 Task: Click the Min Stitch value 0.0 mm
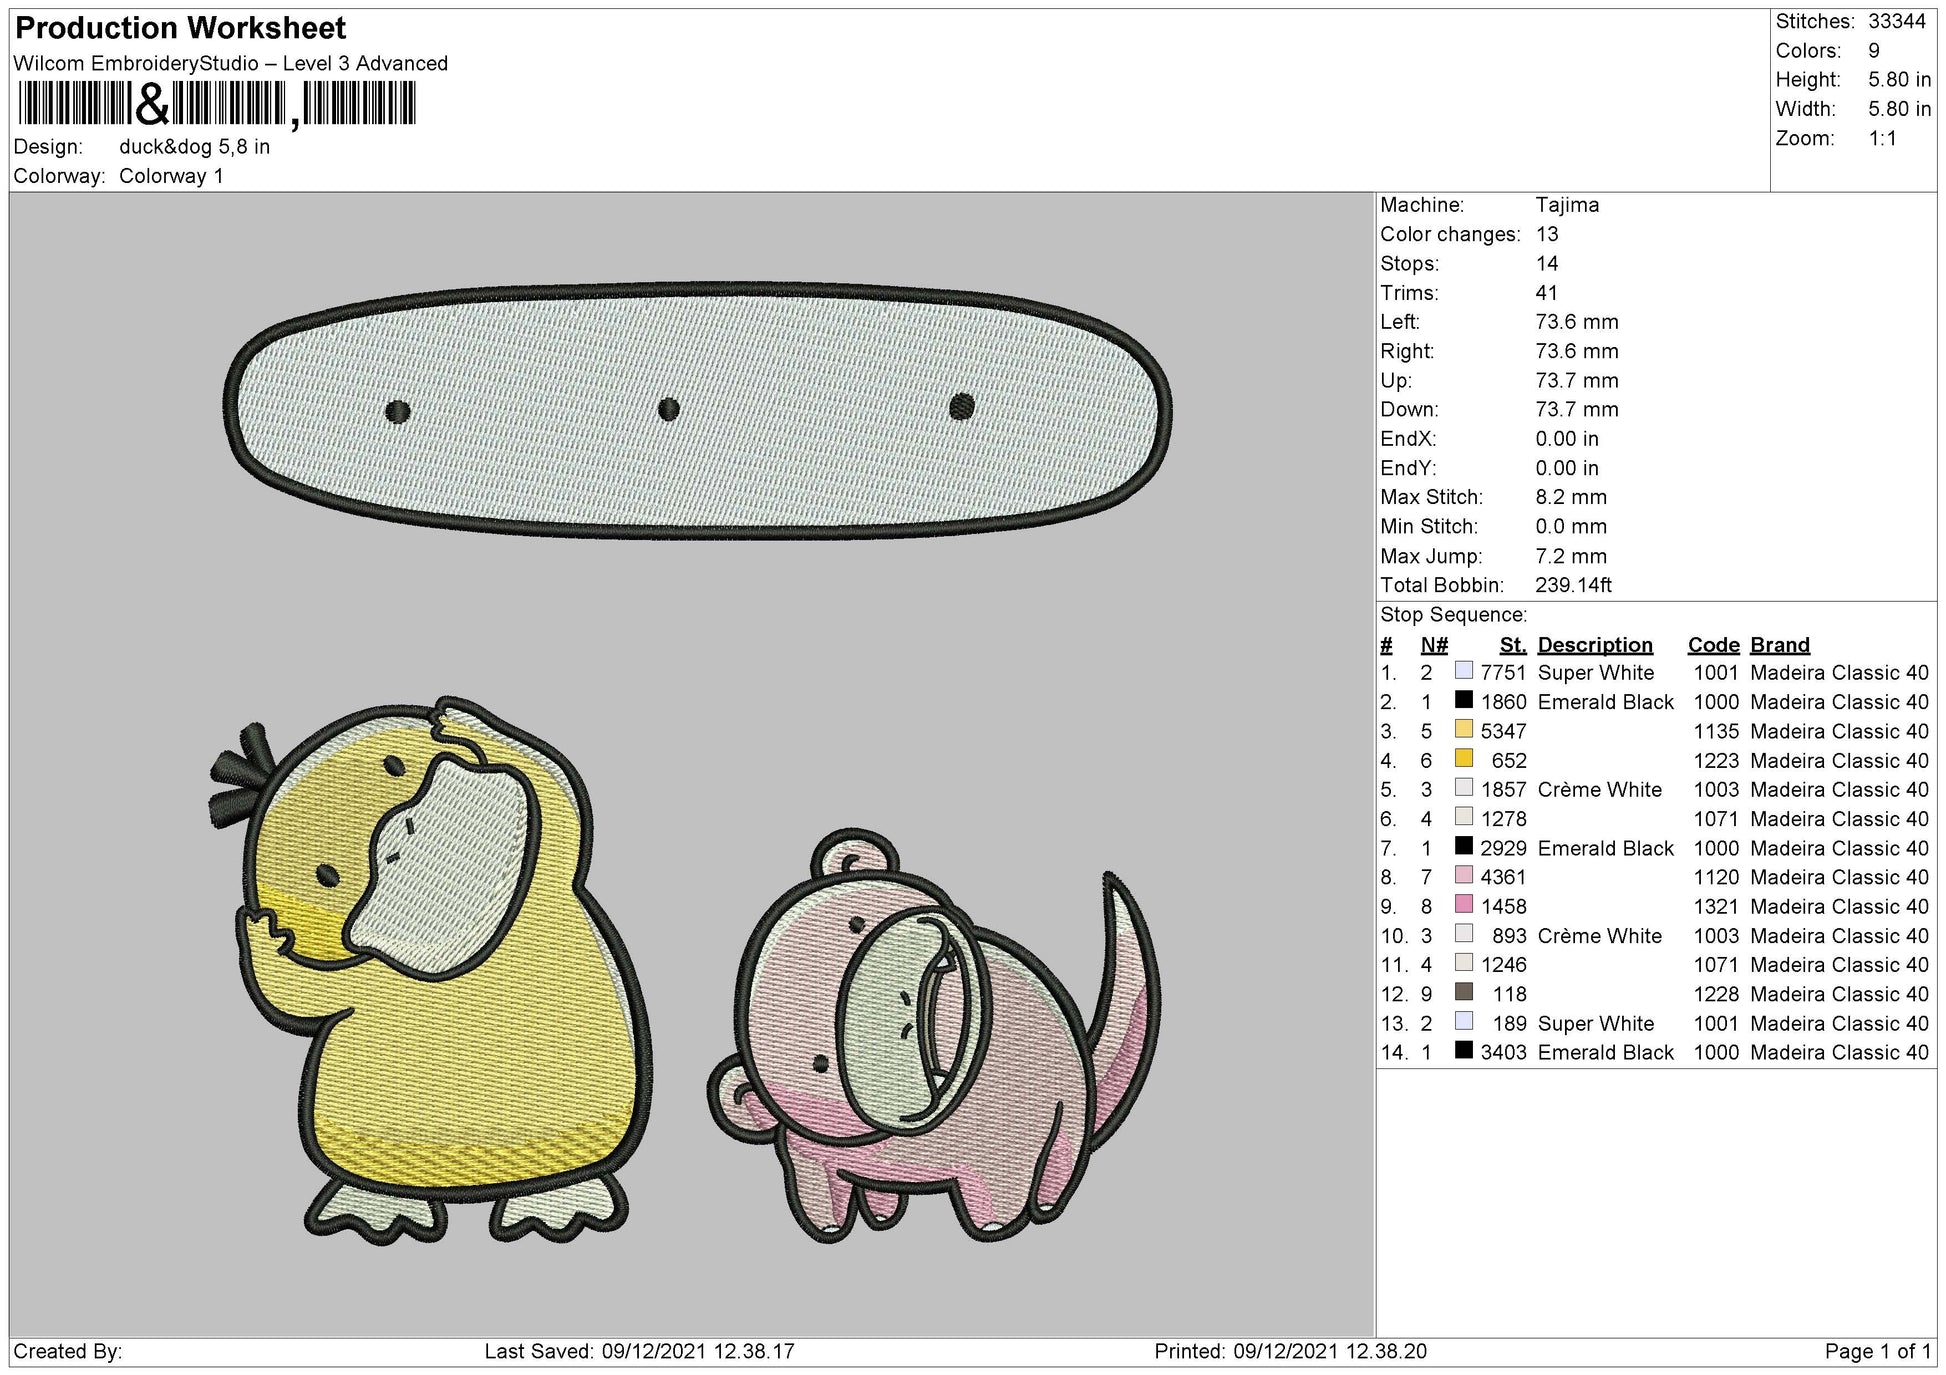[x=1571, y=526]
